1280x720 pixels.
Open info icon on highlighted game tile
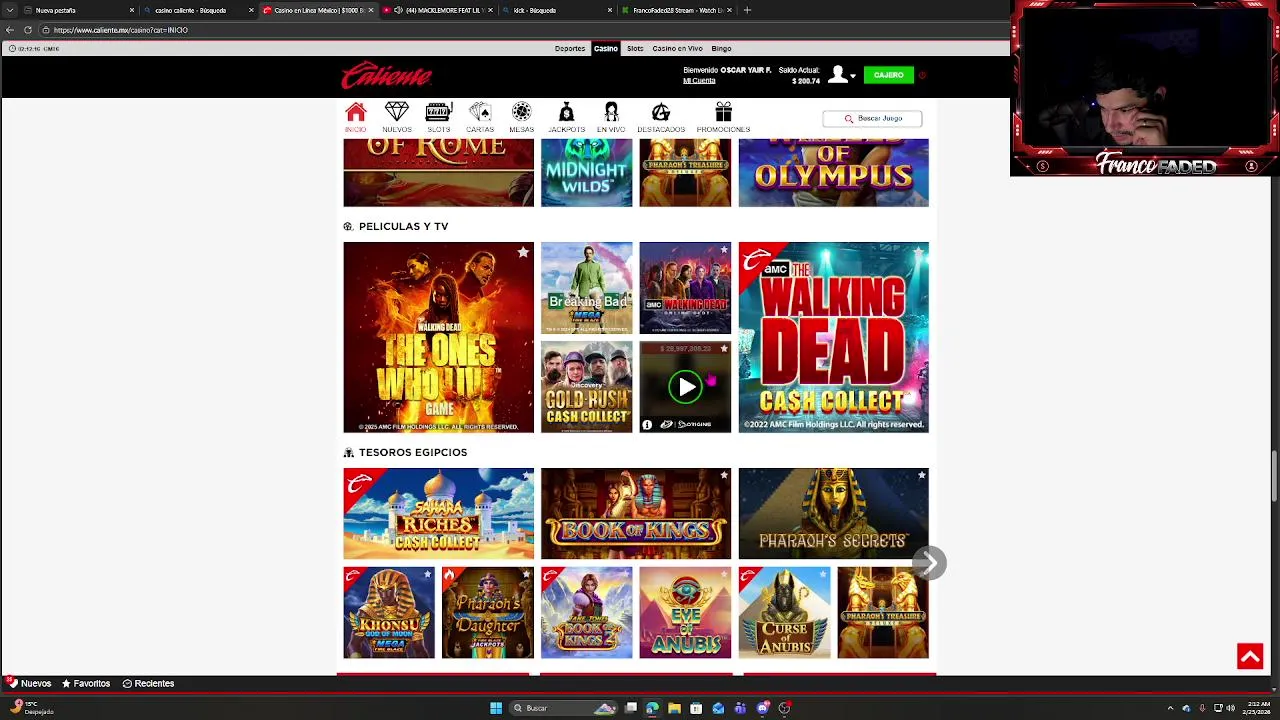(x=647, y=425)
